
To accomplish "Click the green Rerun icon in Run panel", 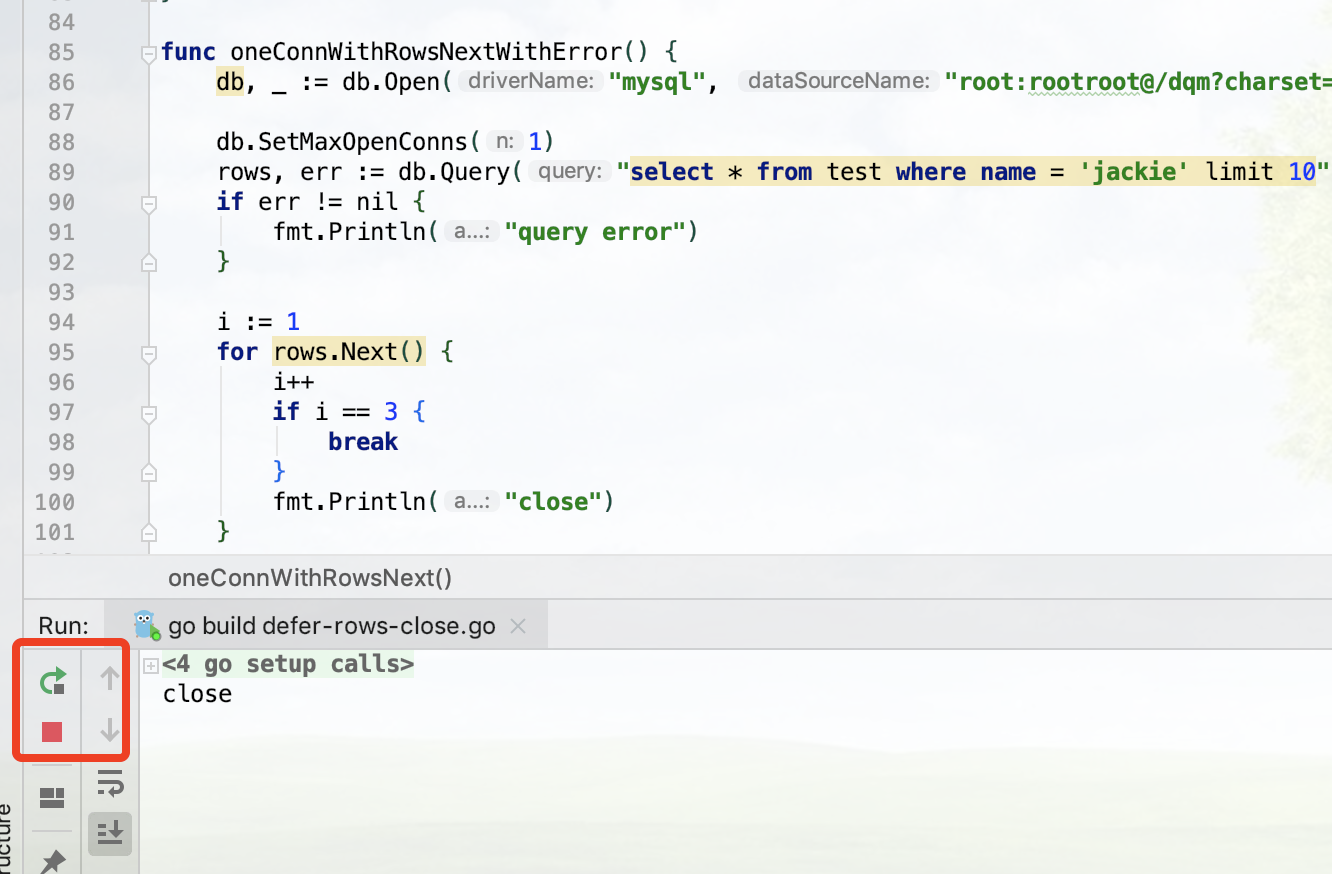I will (x=52, y=682).
